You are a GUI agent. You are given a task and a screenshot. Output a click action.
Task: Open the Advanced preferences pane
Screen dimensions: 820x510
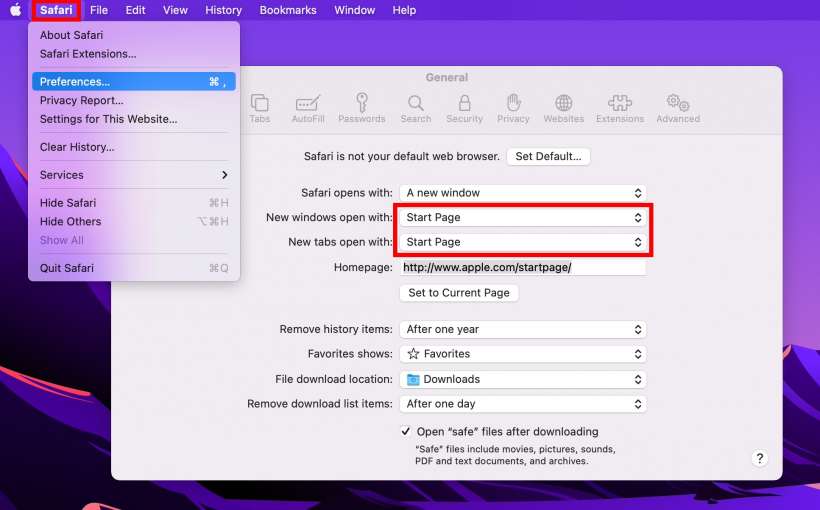[678, 109]
